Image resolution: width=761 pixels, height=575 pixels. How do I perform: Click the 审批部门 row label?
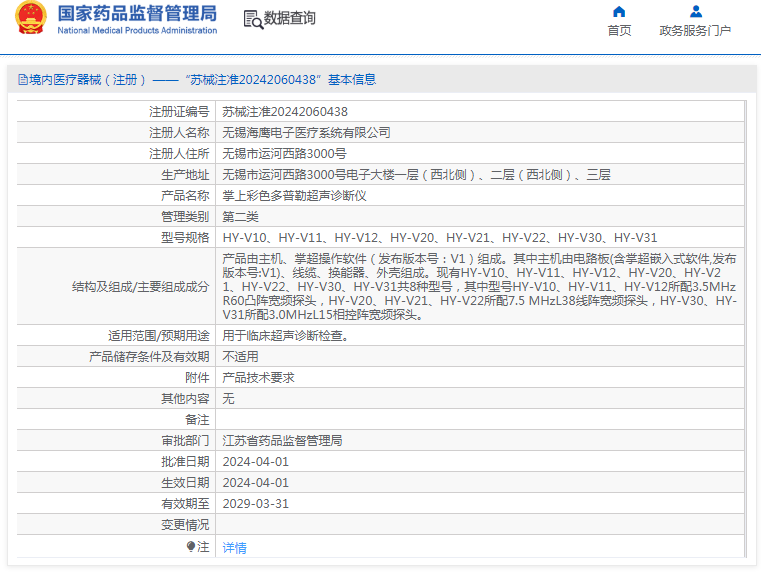click(185, 441)
